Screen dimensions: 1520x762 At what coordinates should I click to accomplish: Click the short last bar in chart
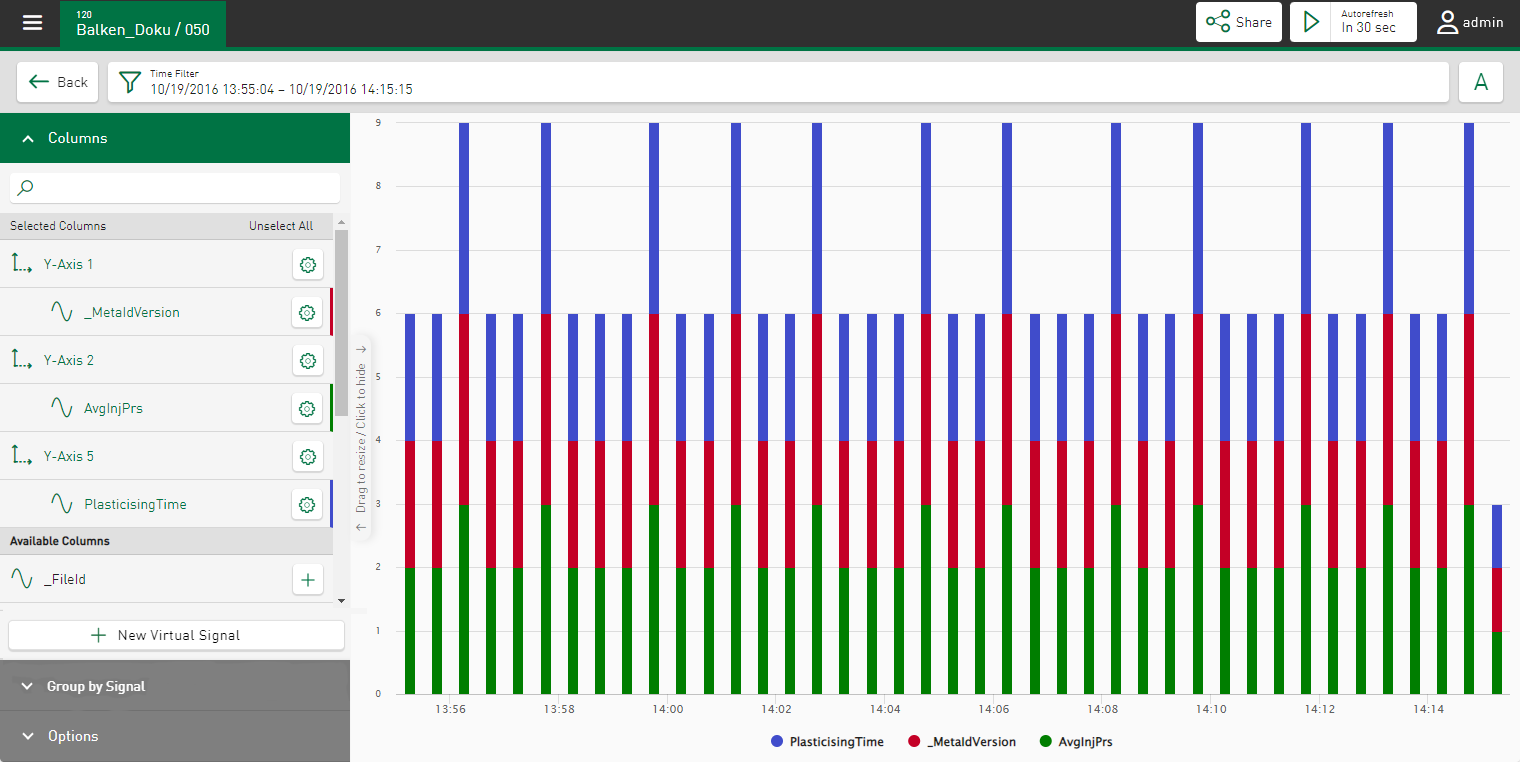tap(1496, 599)
